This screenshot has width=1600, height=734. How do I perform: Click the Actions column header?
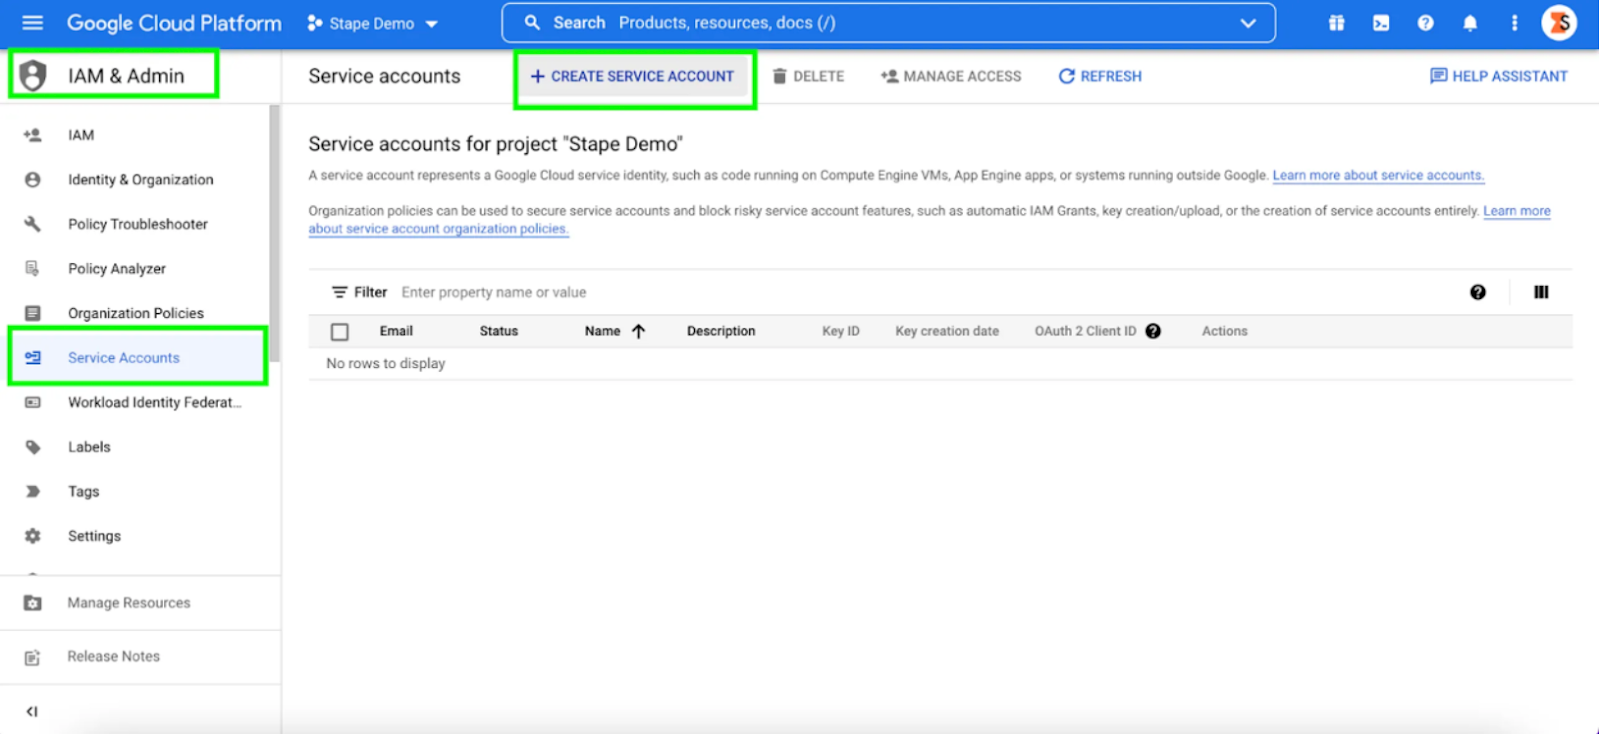(x=1225, y=331)
